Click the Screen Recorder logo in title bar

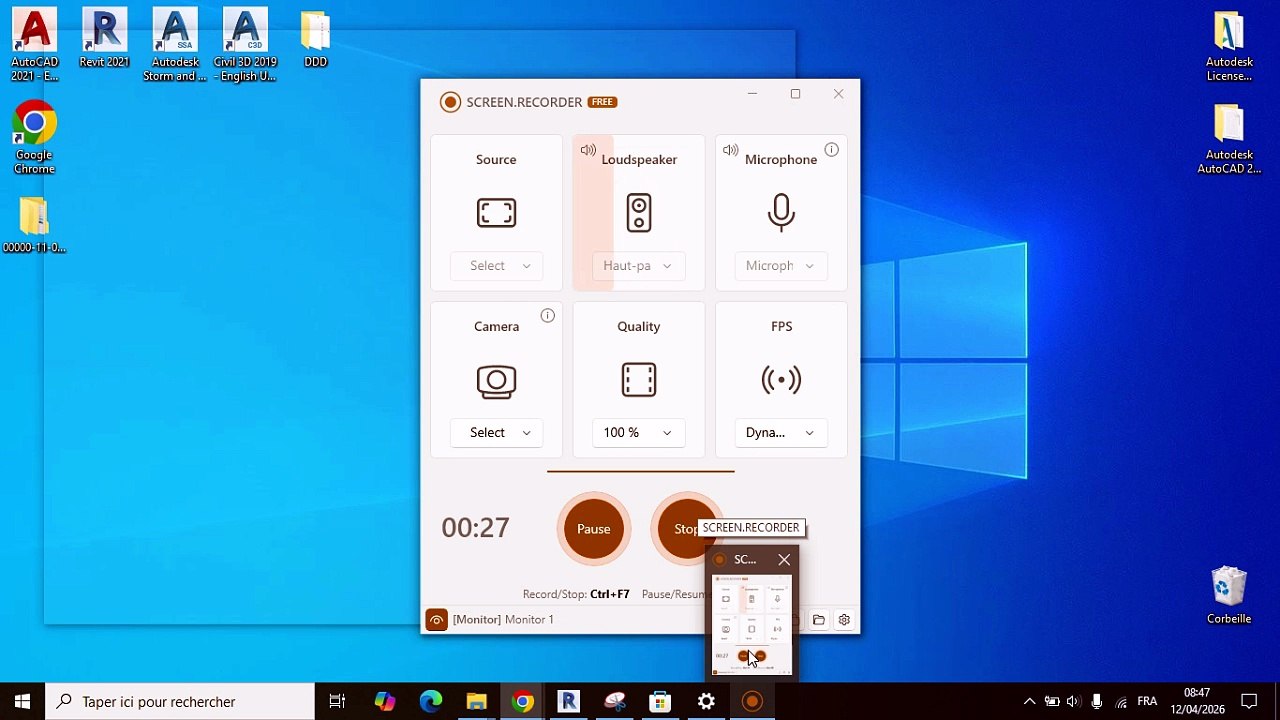(x=450, y=102)
